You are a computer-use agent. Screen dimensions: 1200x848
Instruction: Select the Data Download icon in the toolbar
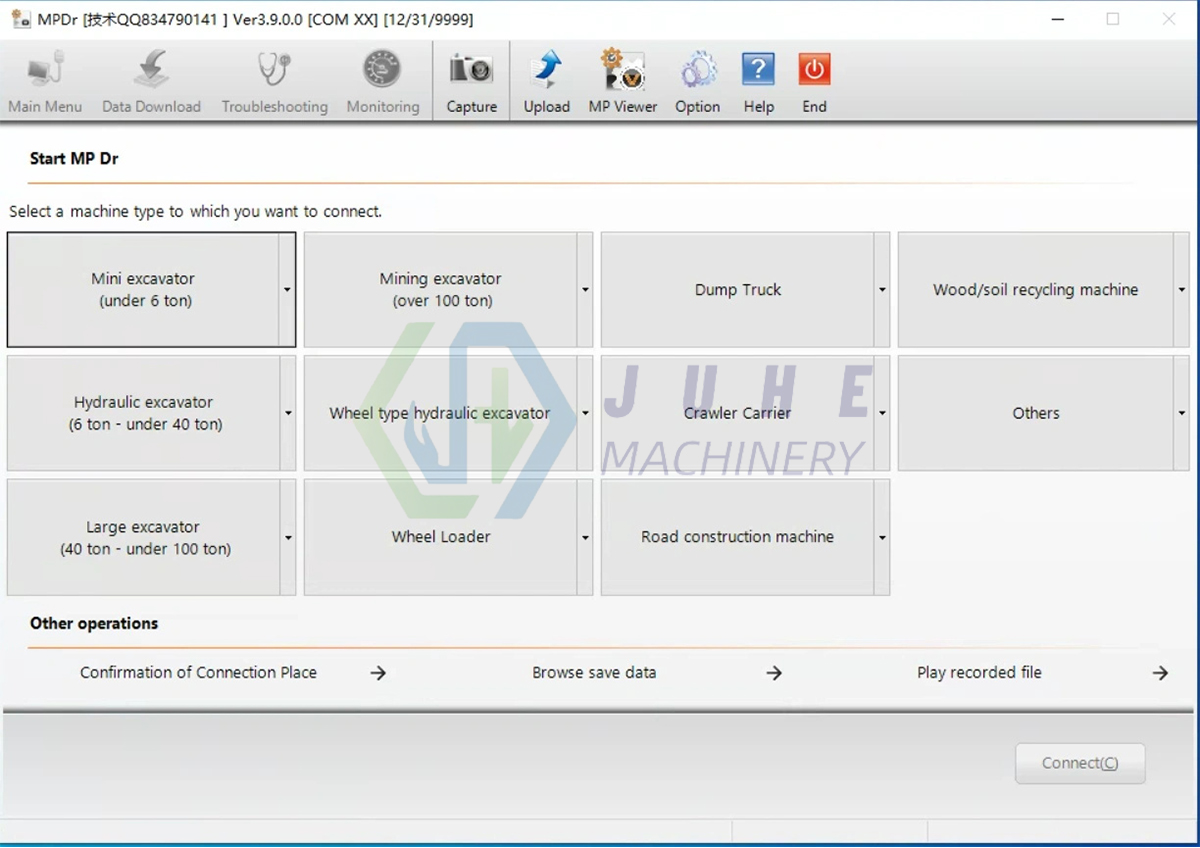[151, 79]
